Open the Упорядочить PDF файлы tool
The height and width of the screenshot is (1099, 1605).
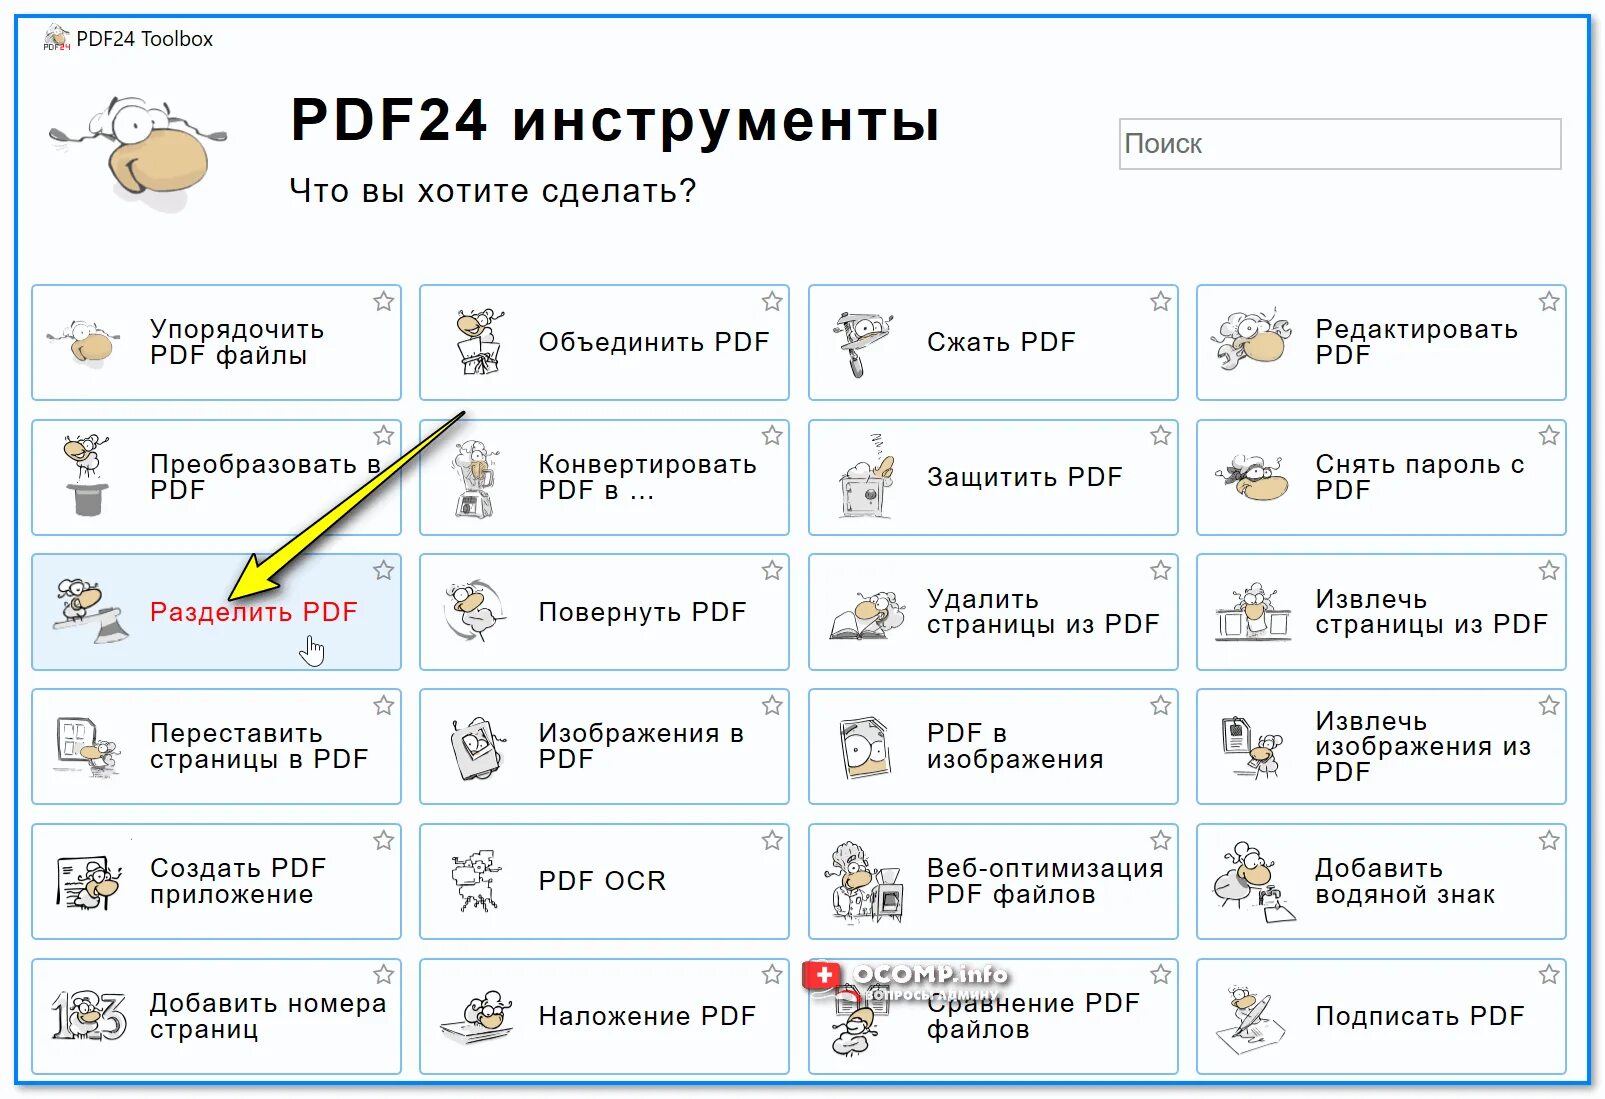pyautogui.click(x=216, y=342)
